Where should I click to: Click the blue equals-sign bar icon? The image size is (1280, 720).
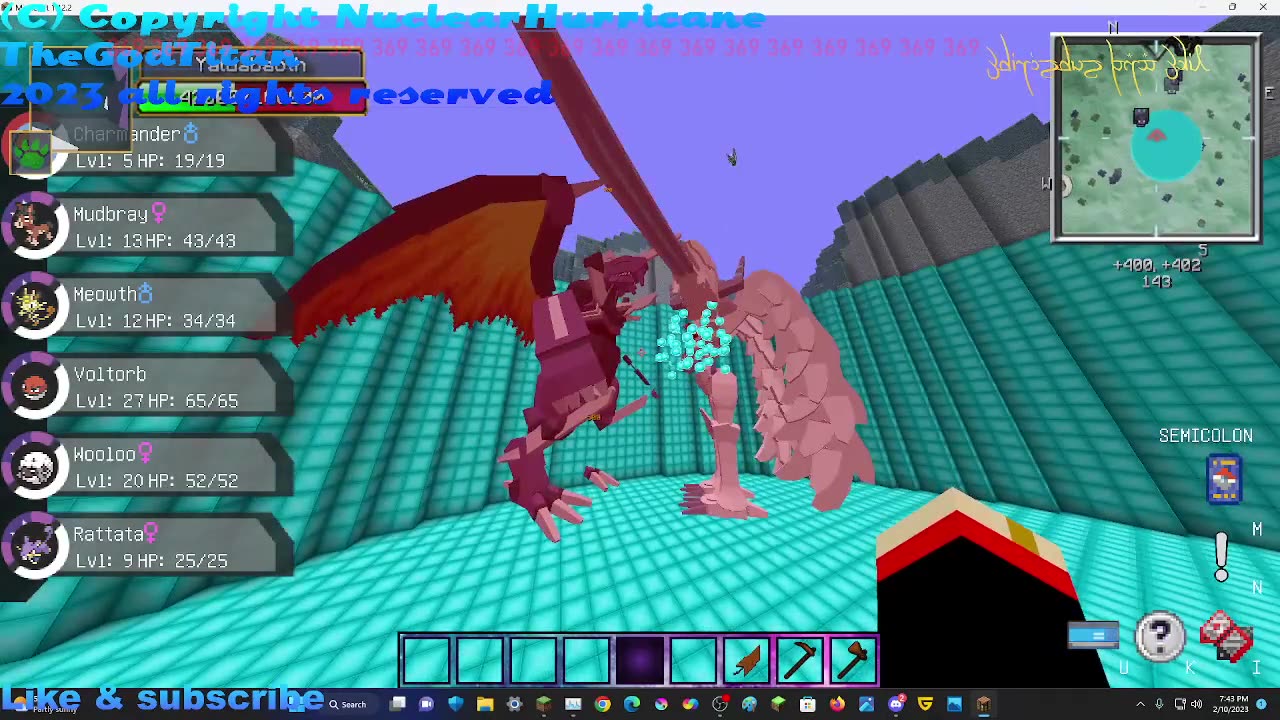click(1093, 635)
